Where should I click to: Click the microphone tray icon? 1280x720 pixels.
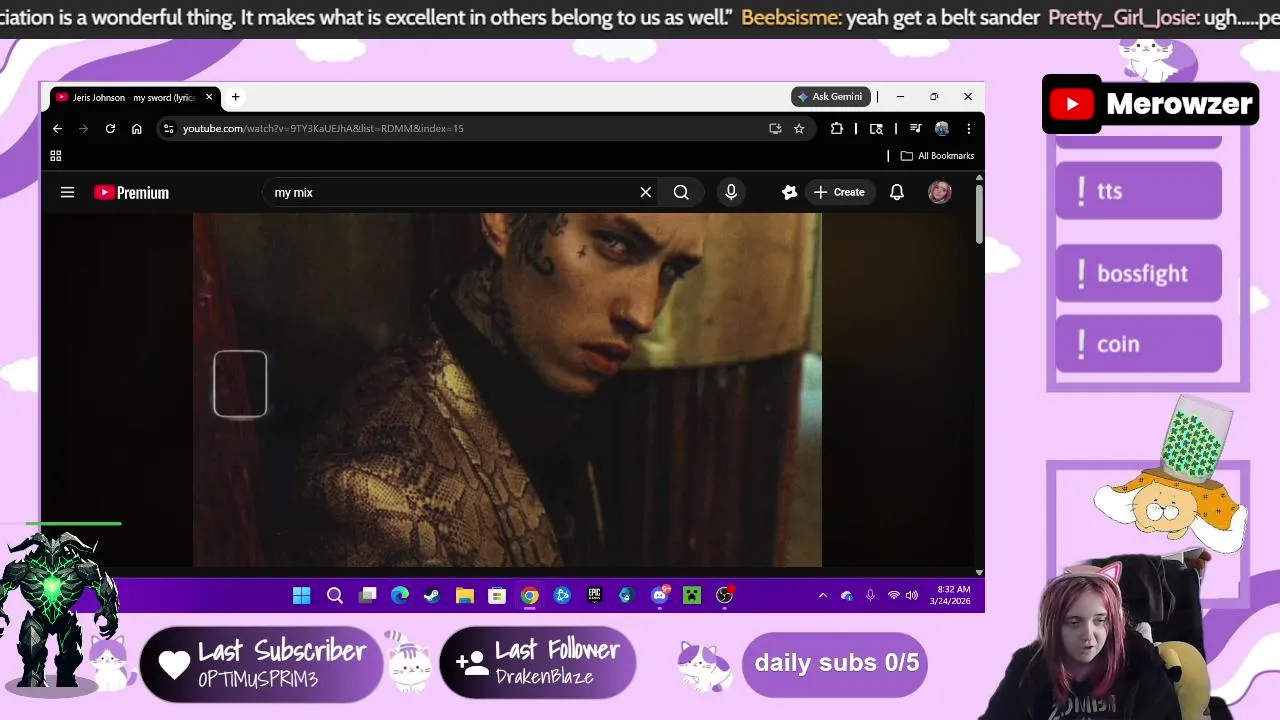click(x=870, y=596)
